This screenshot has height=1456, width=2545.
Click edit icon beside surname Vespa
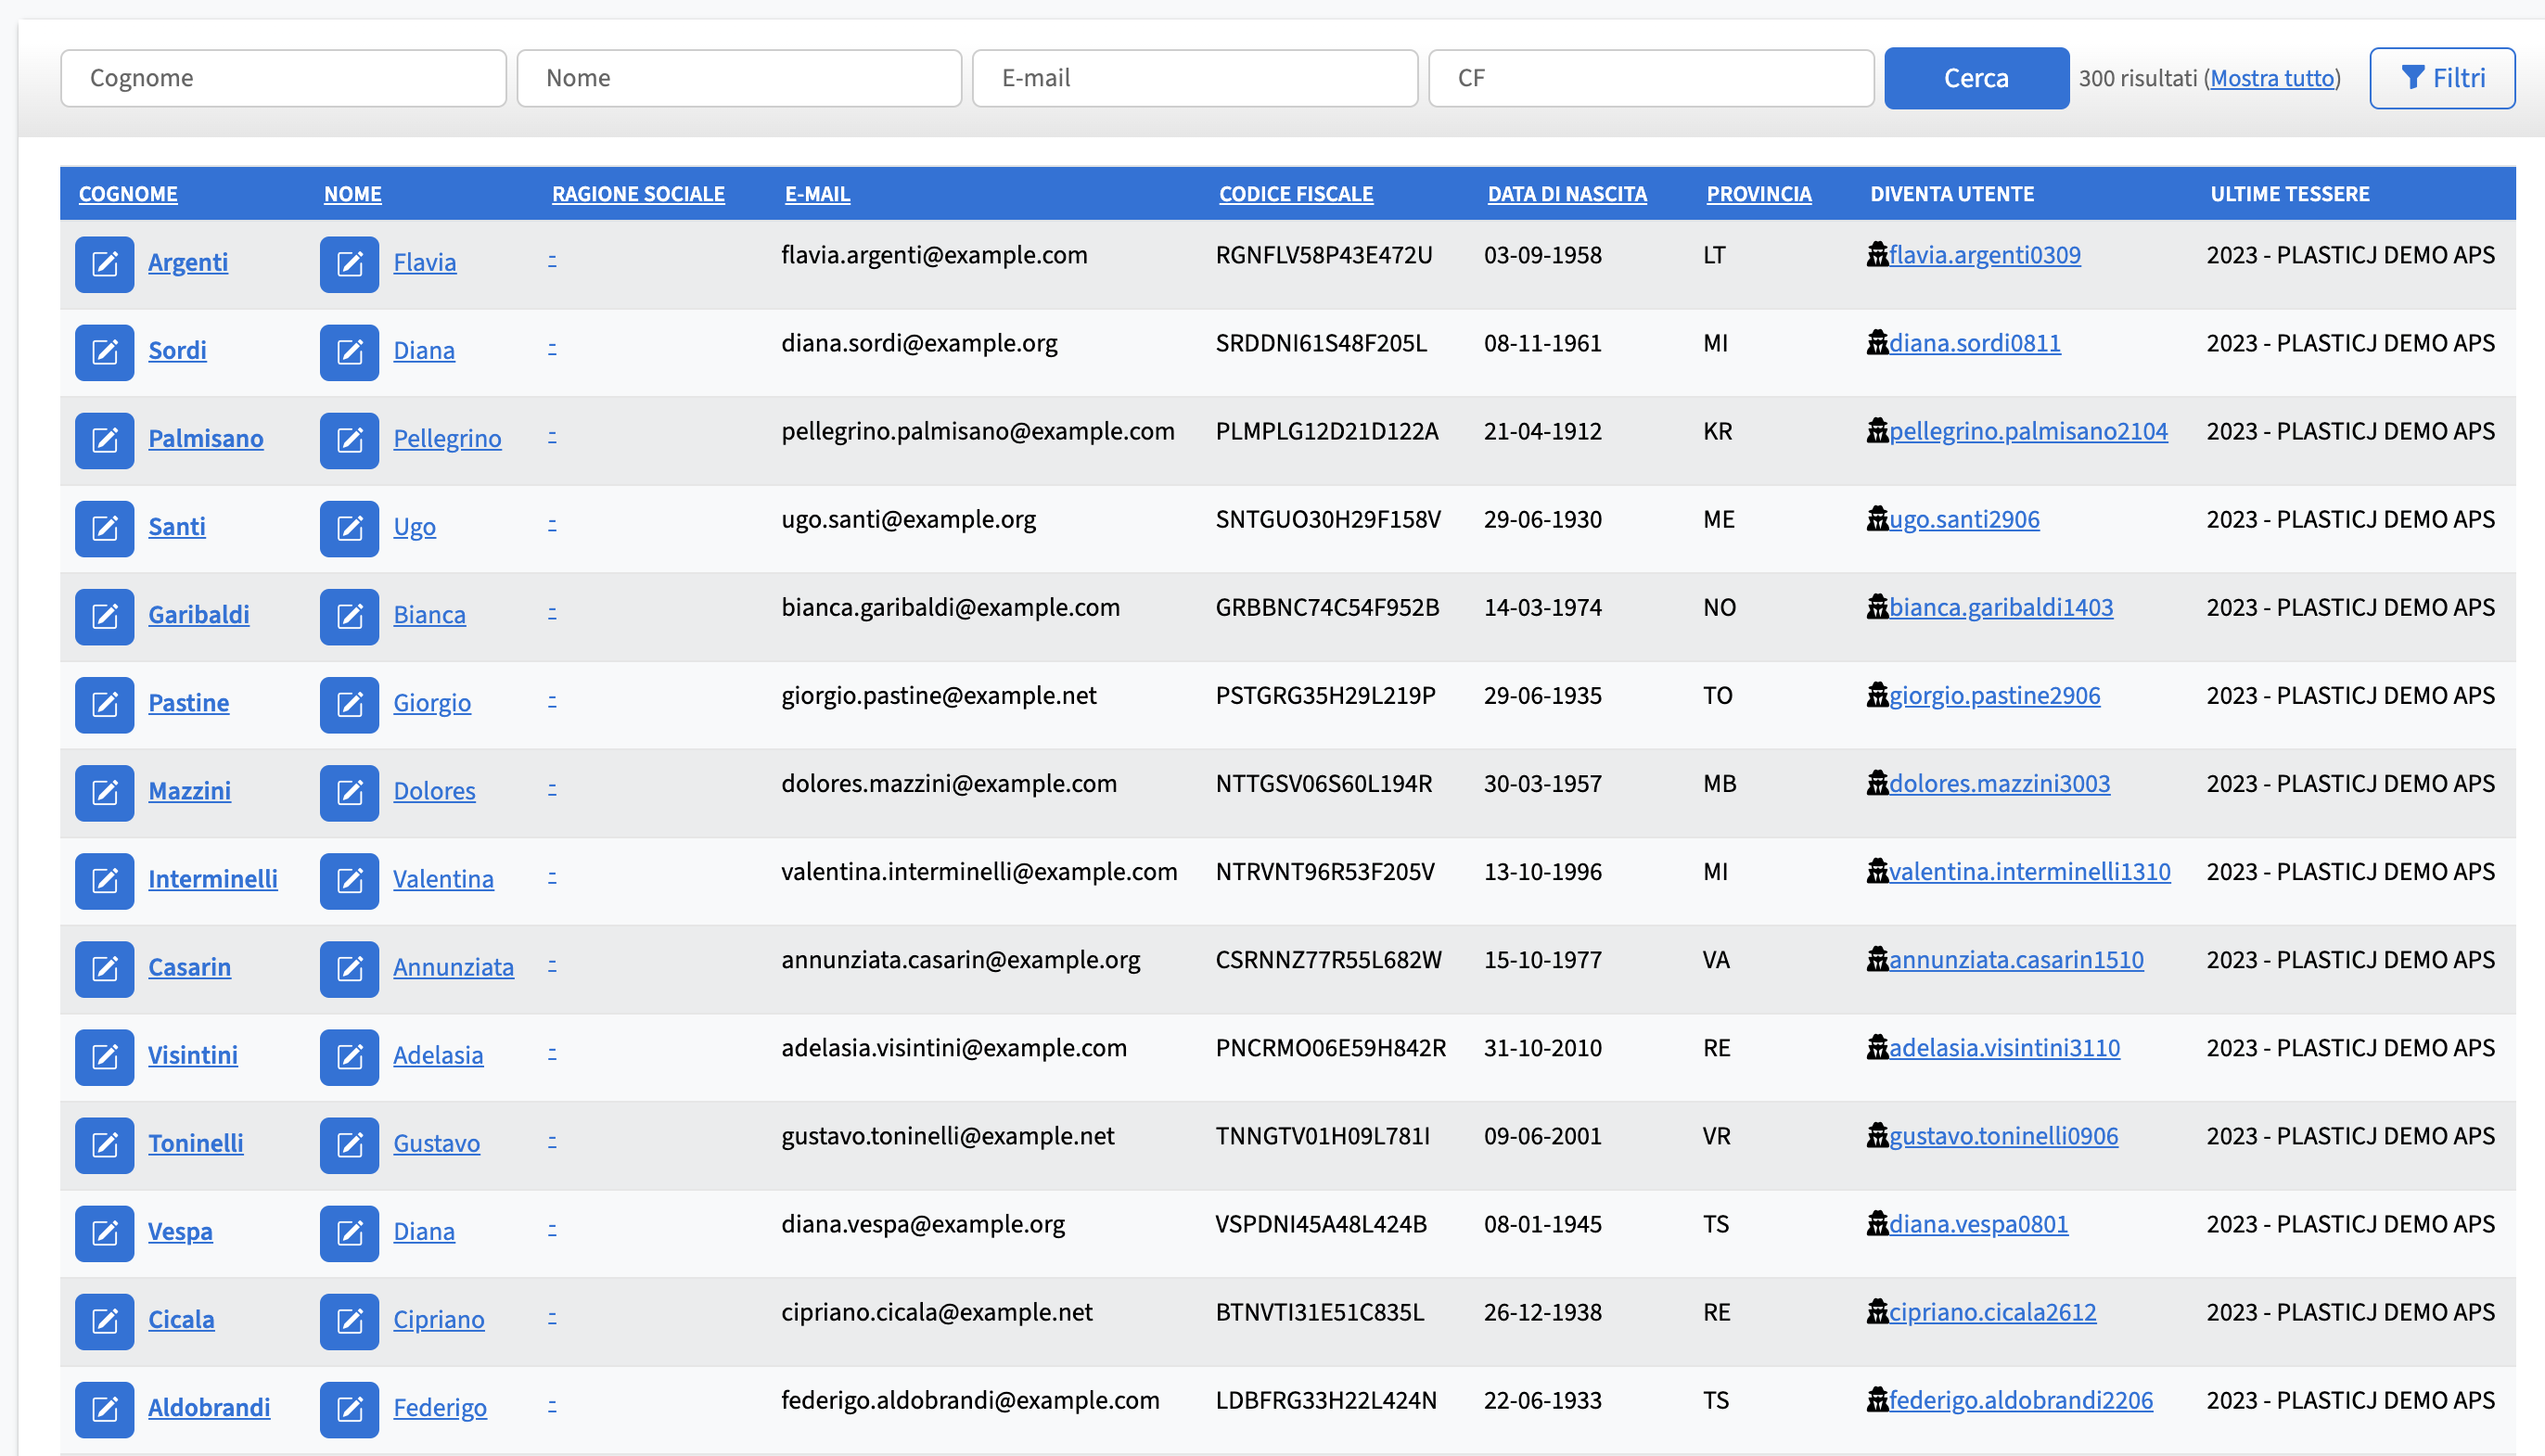click(105, 1232)
